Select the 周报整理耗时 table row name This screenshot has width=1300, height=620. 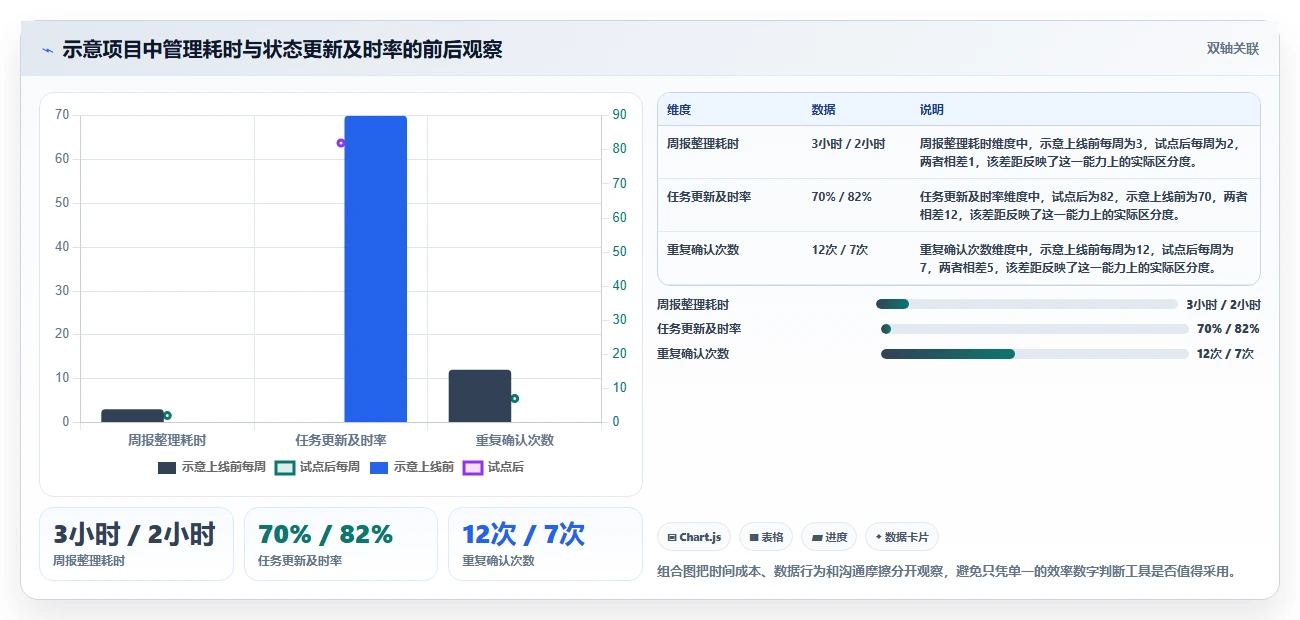point(703,144)
